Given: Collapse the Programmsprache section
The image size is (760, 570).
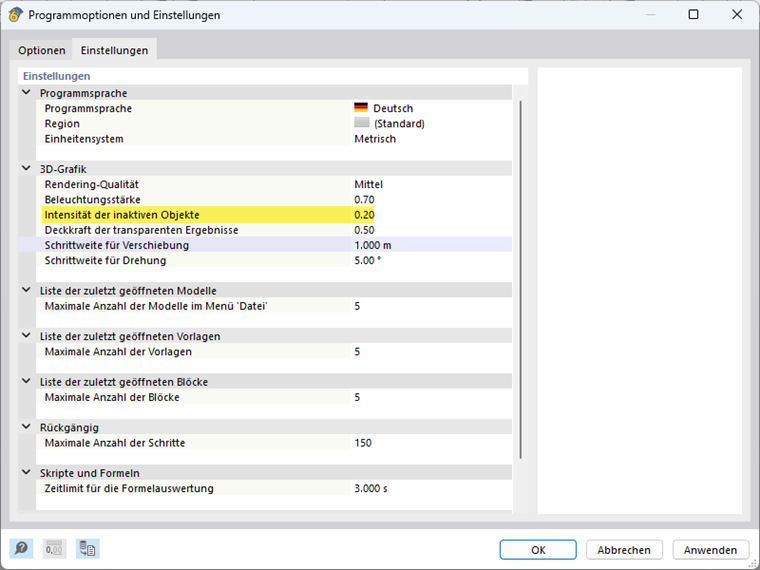Looking at the screenshot, I should coord(27,93).
